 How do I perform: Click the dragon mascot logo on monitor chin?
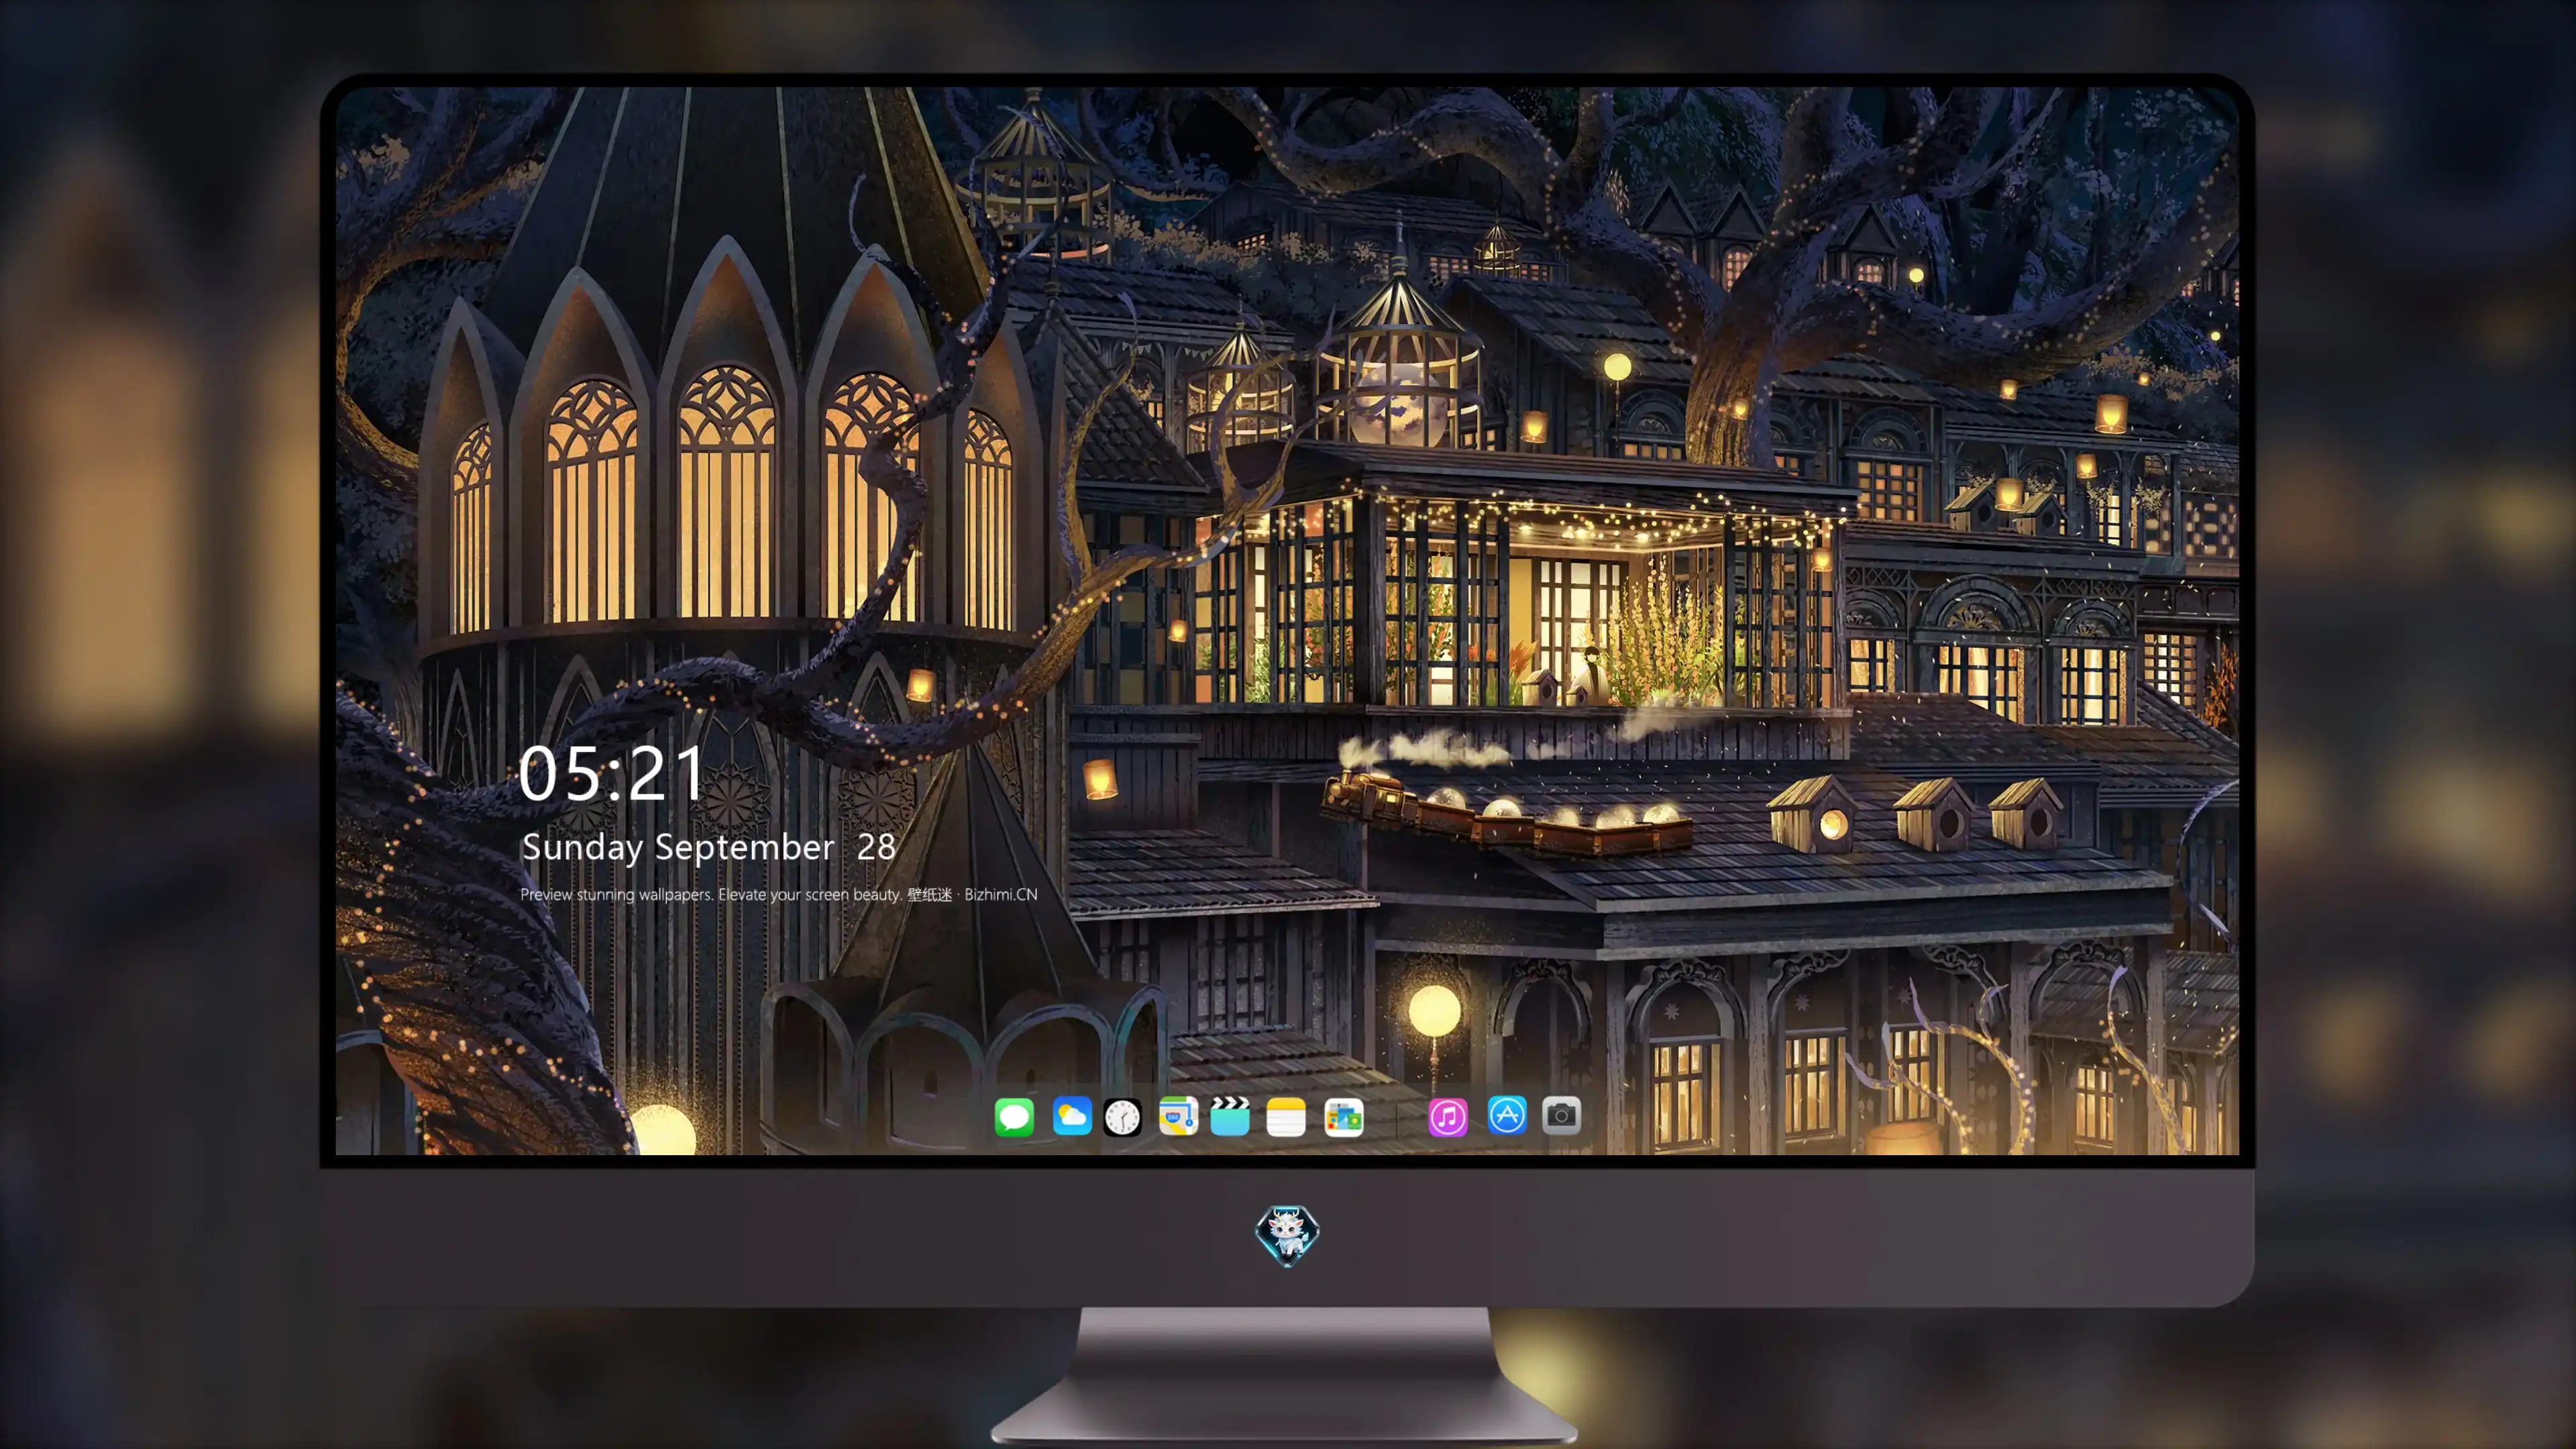coord(1287,1235)
